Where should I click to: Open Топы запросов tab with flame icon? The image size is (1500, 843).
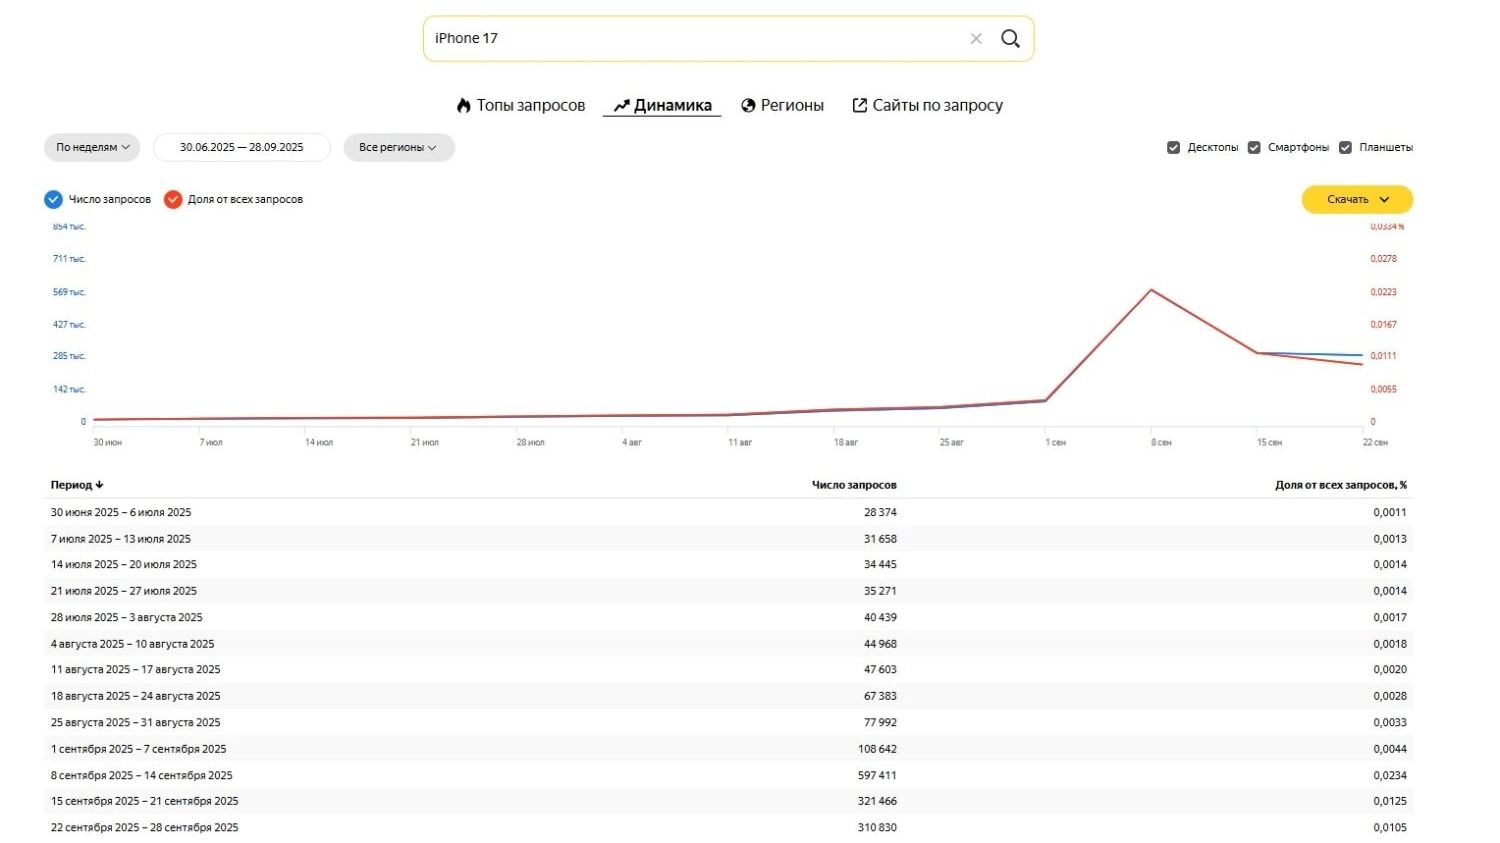coord(521,105)
